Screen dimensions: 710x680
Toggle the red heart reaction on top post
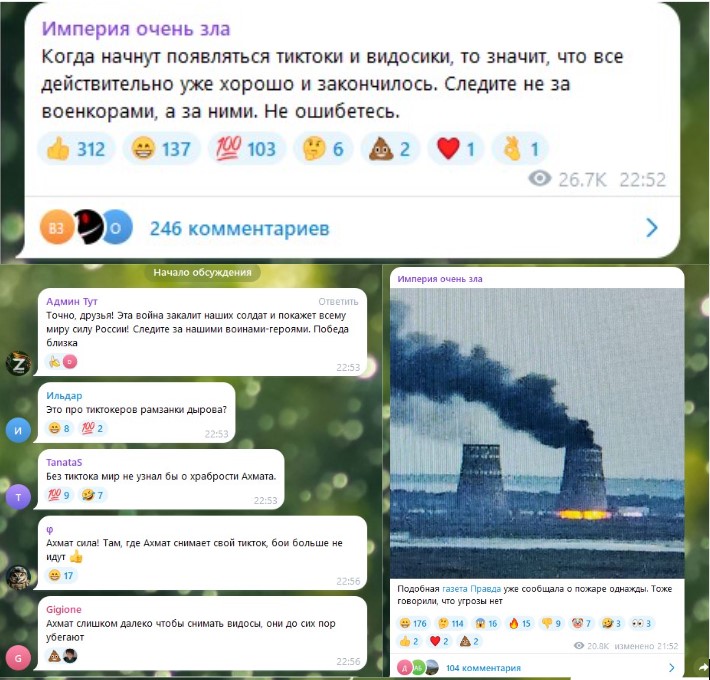pos(455,149)
